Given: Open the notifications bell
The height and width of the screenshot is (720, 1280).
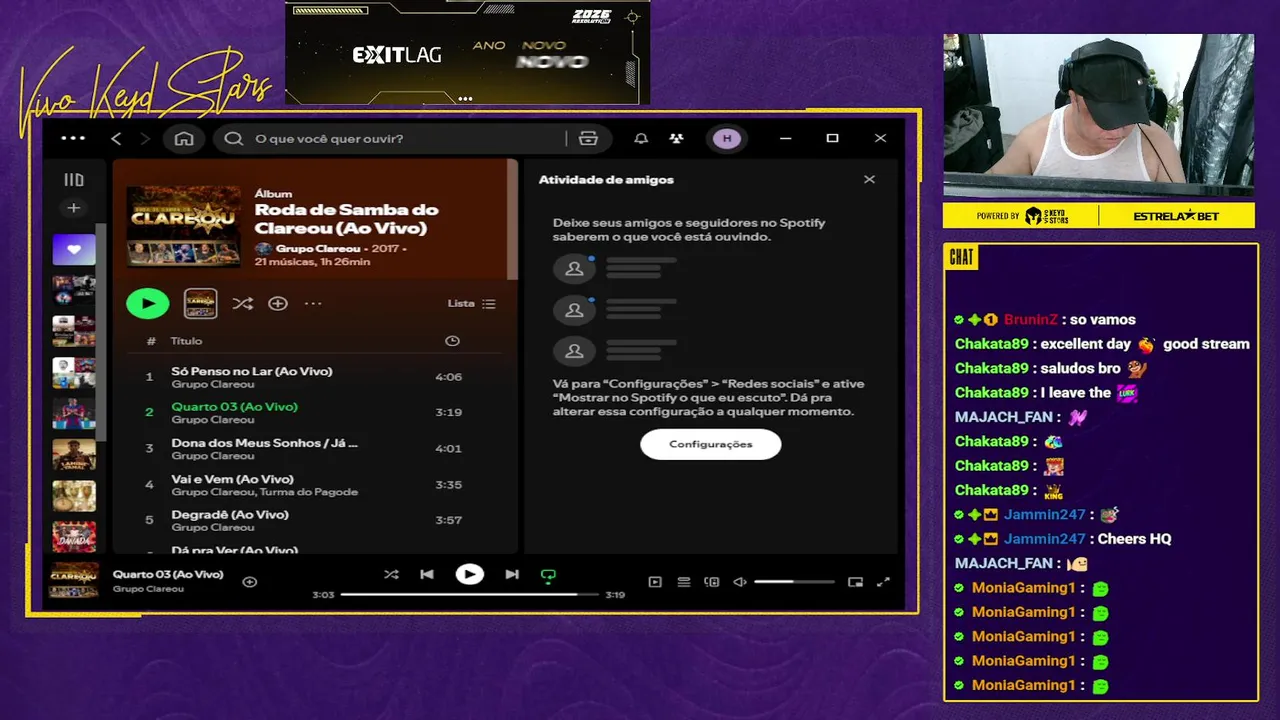Looking at the screenshot, I should click(641, 138).
